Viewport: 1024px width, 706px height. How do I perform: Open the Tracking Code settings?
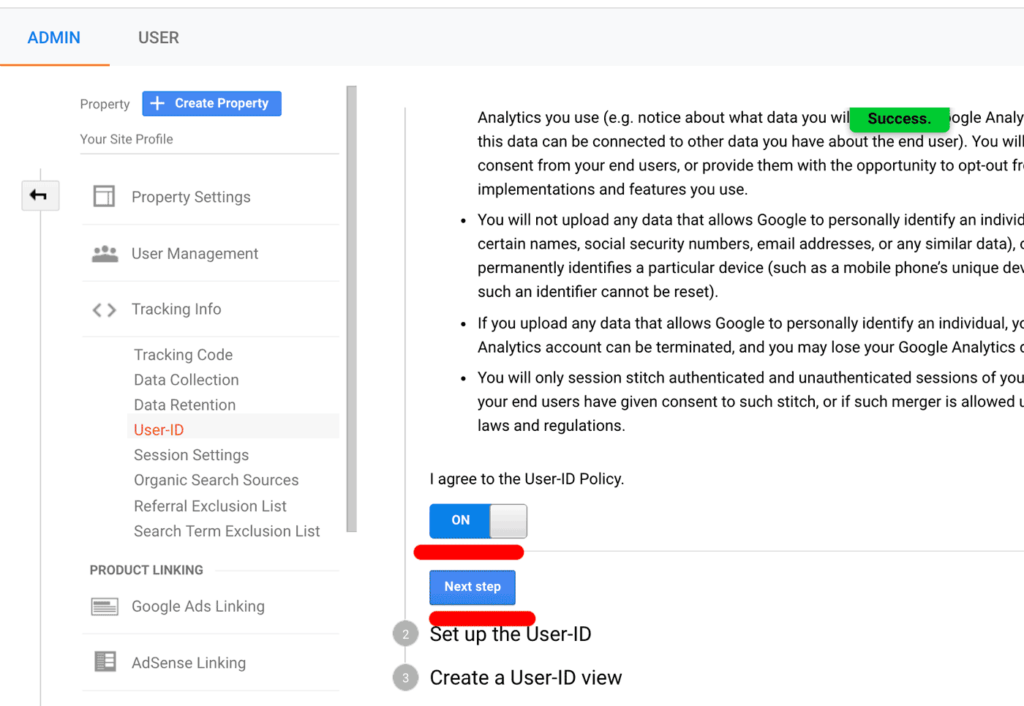[183, 354]
